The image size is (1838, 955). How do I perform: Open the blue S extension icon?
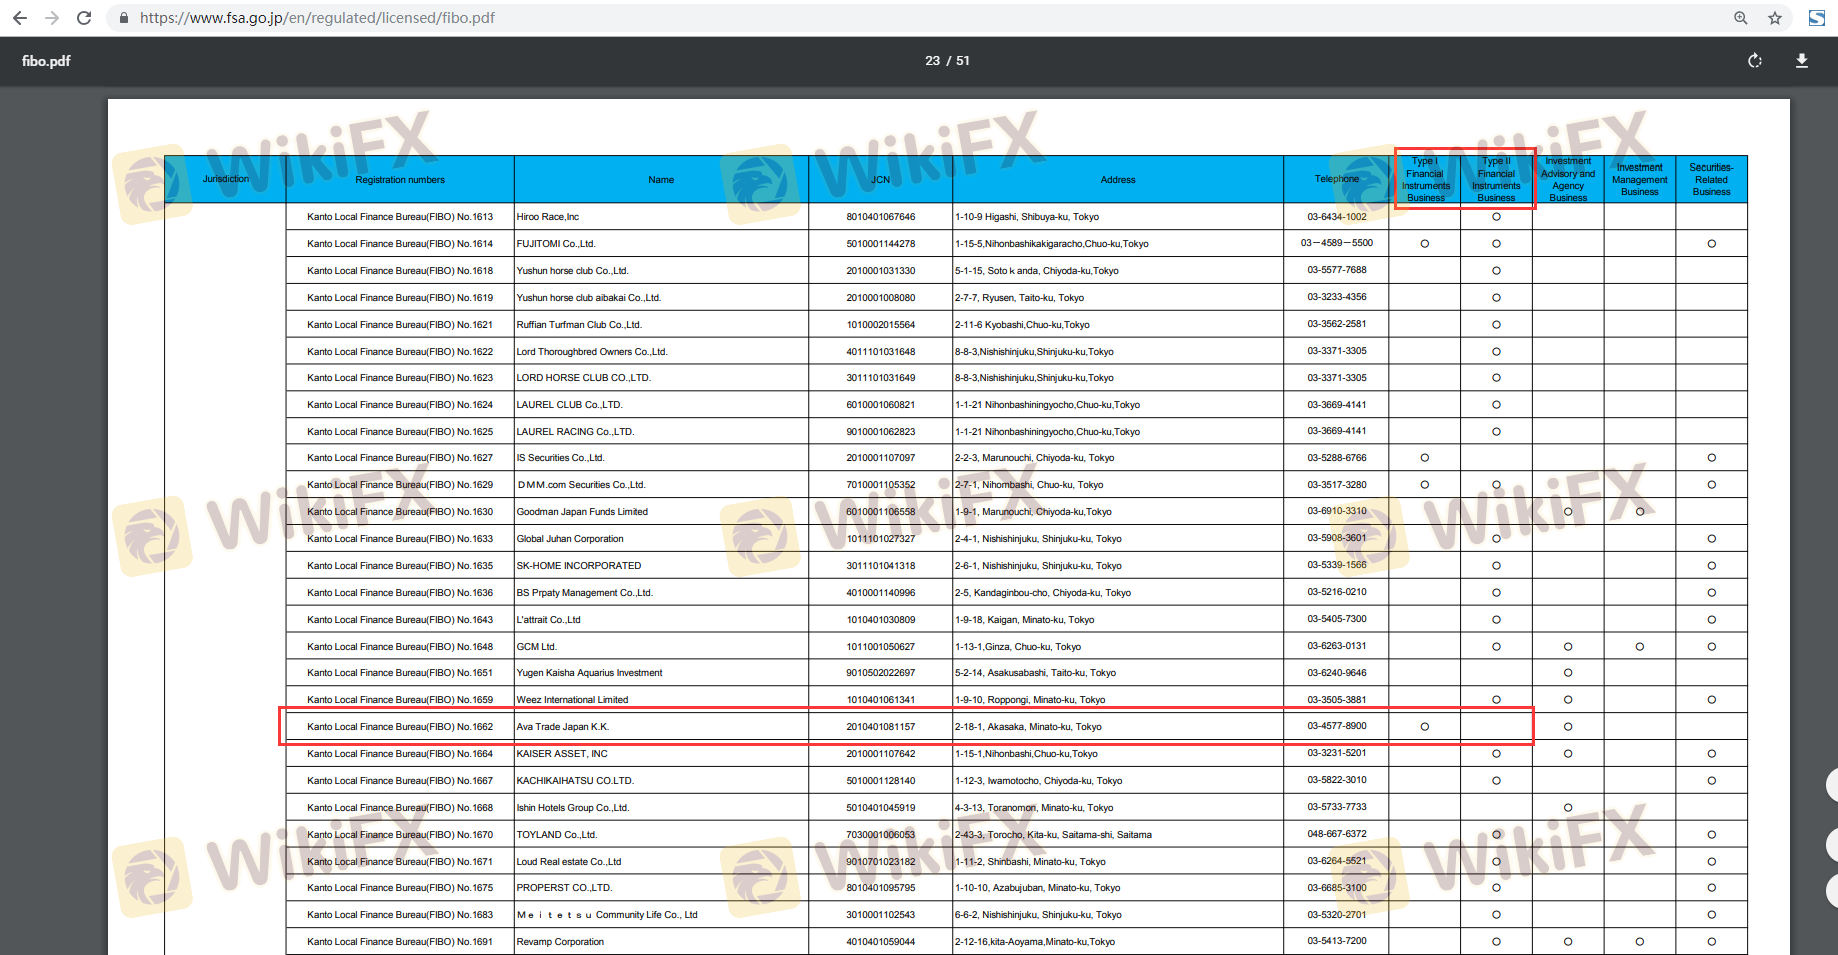coord(1817,18)
